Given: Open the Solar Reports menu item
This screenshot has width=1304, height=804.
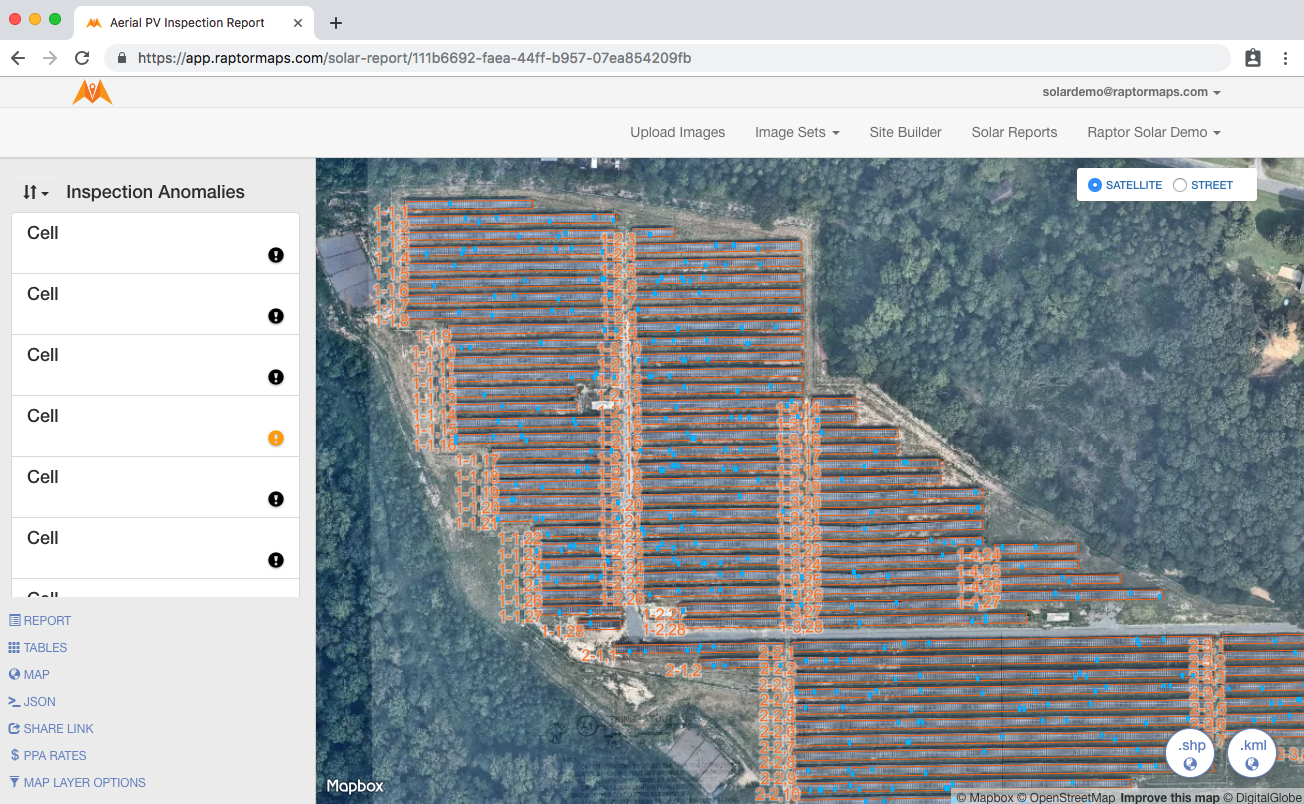Looking at the screenshot, I should [1014, 132].
